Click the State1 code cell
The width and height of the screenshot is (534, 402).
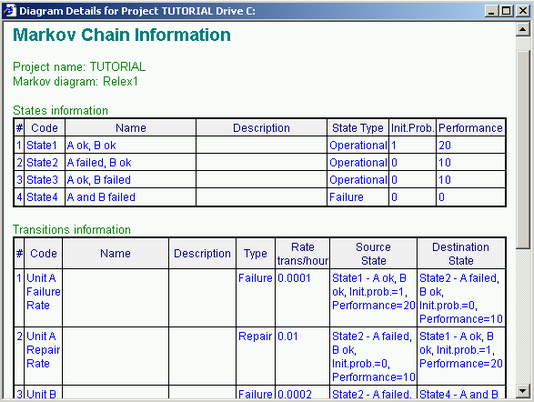coord(42,145)
